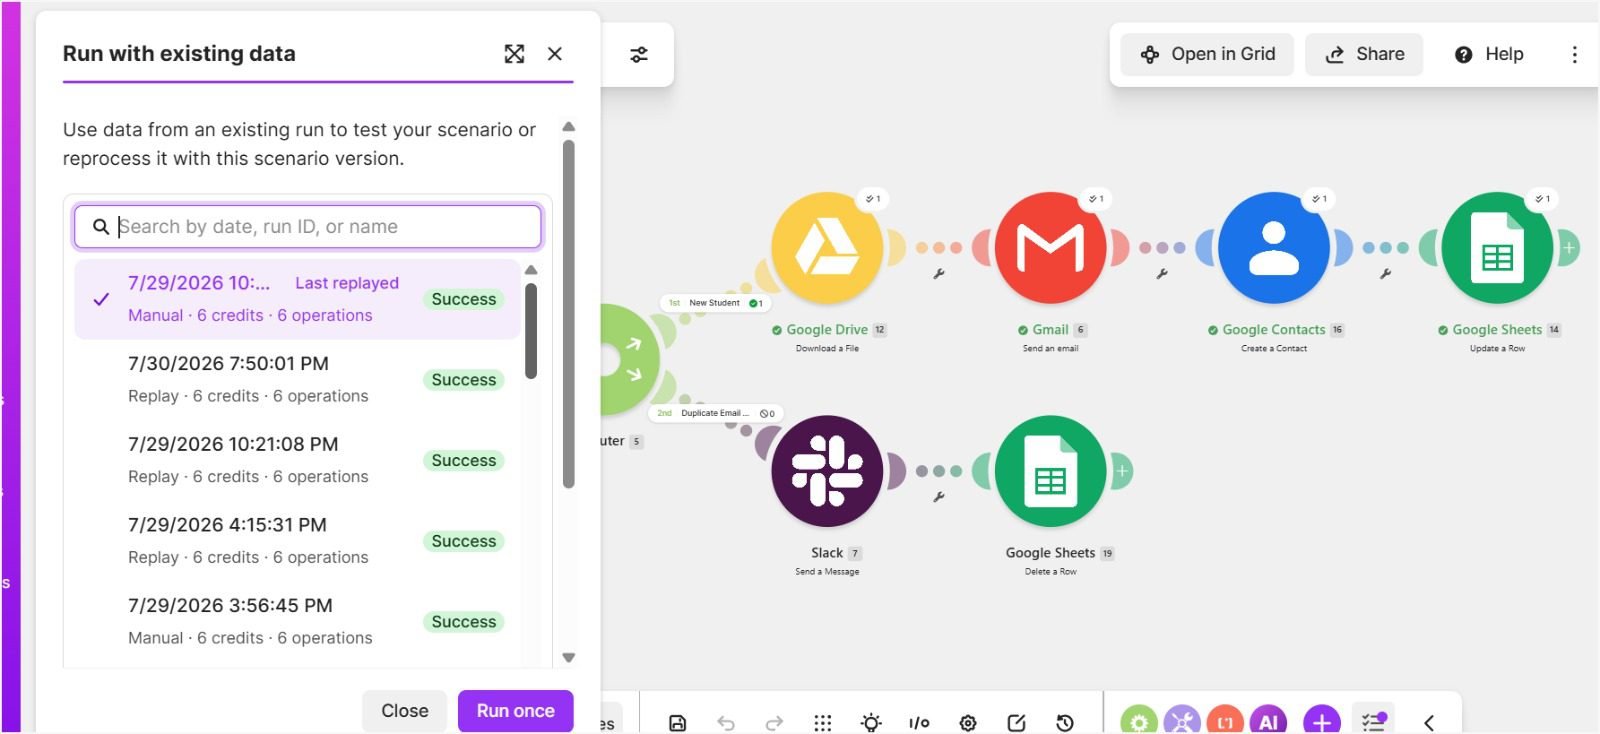Click wrench between Slack and Google Sheets
Image resolution: width=1600 pixels, height=734 pixels.
tap(939, 497)
